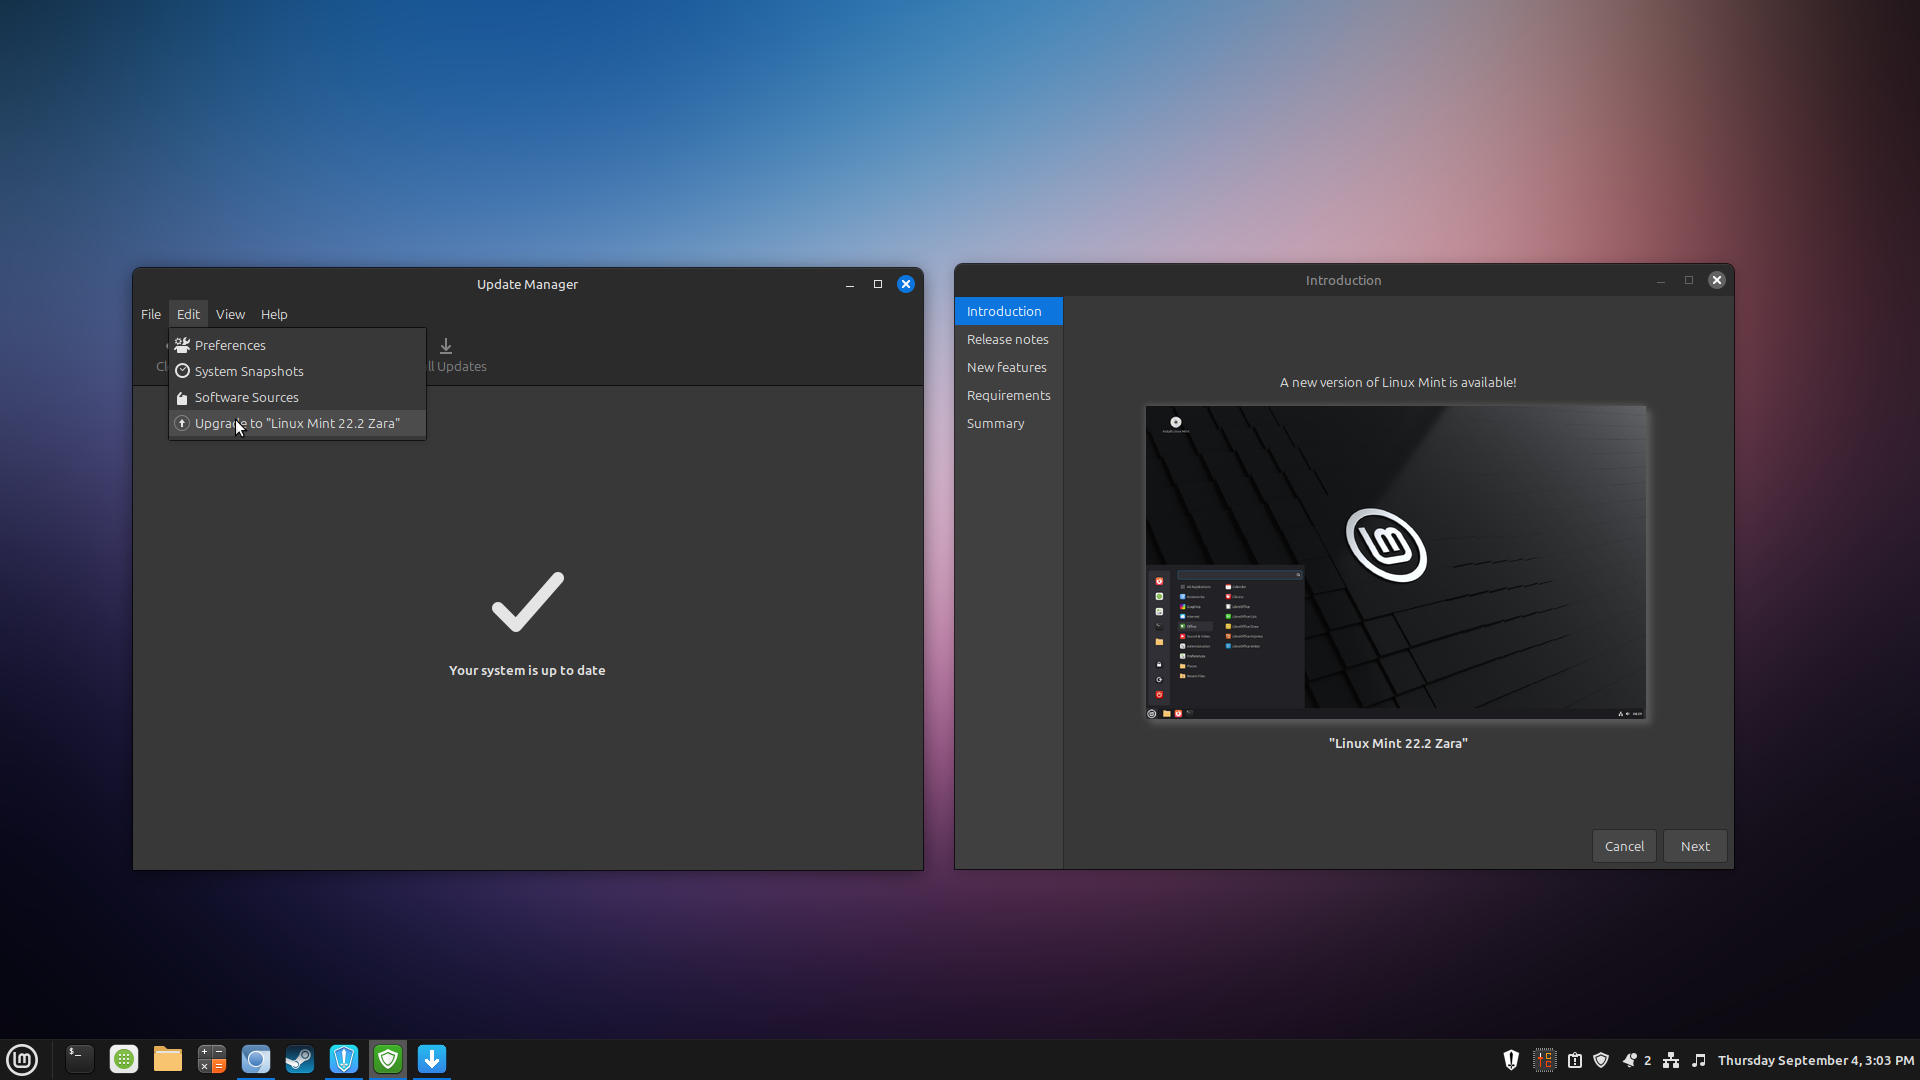
Task: Click the Install Updates download arrow icon
Action: [x=446, y=346]
